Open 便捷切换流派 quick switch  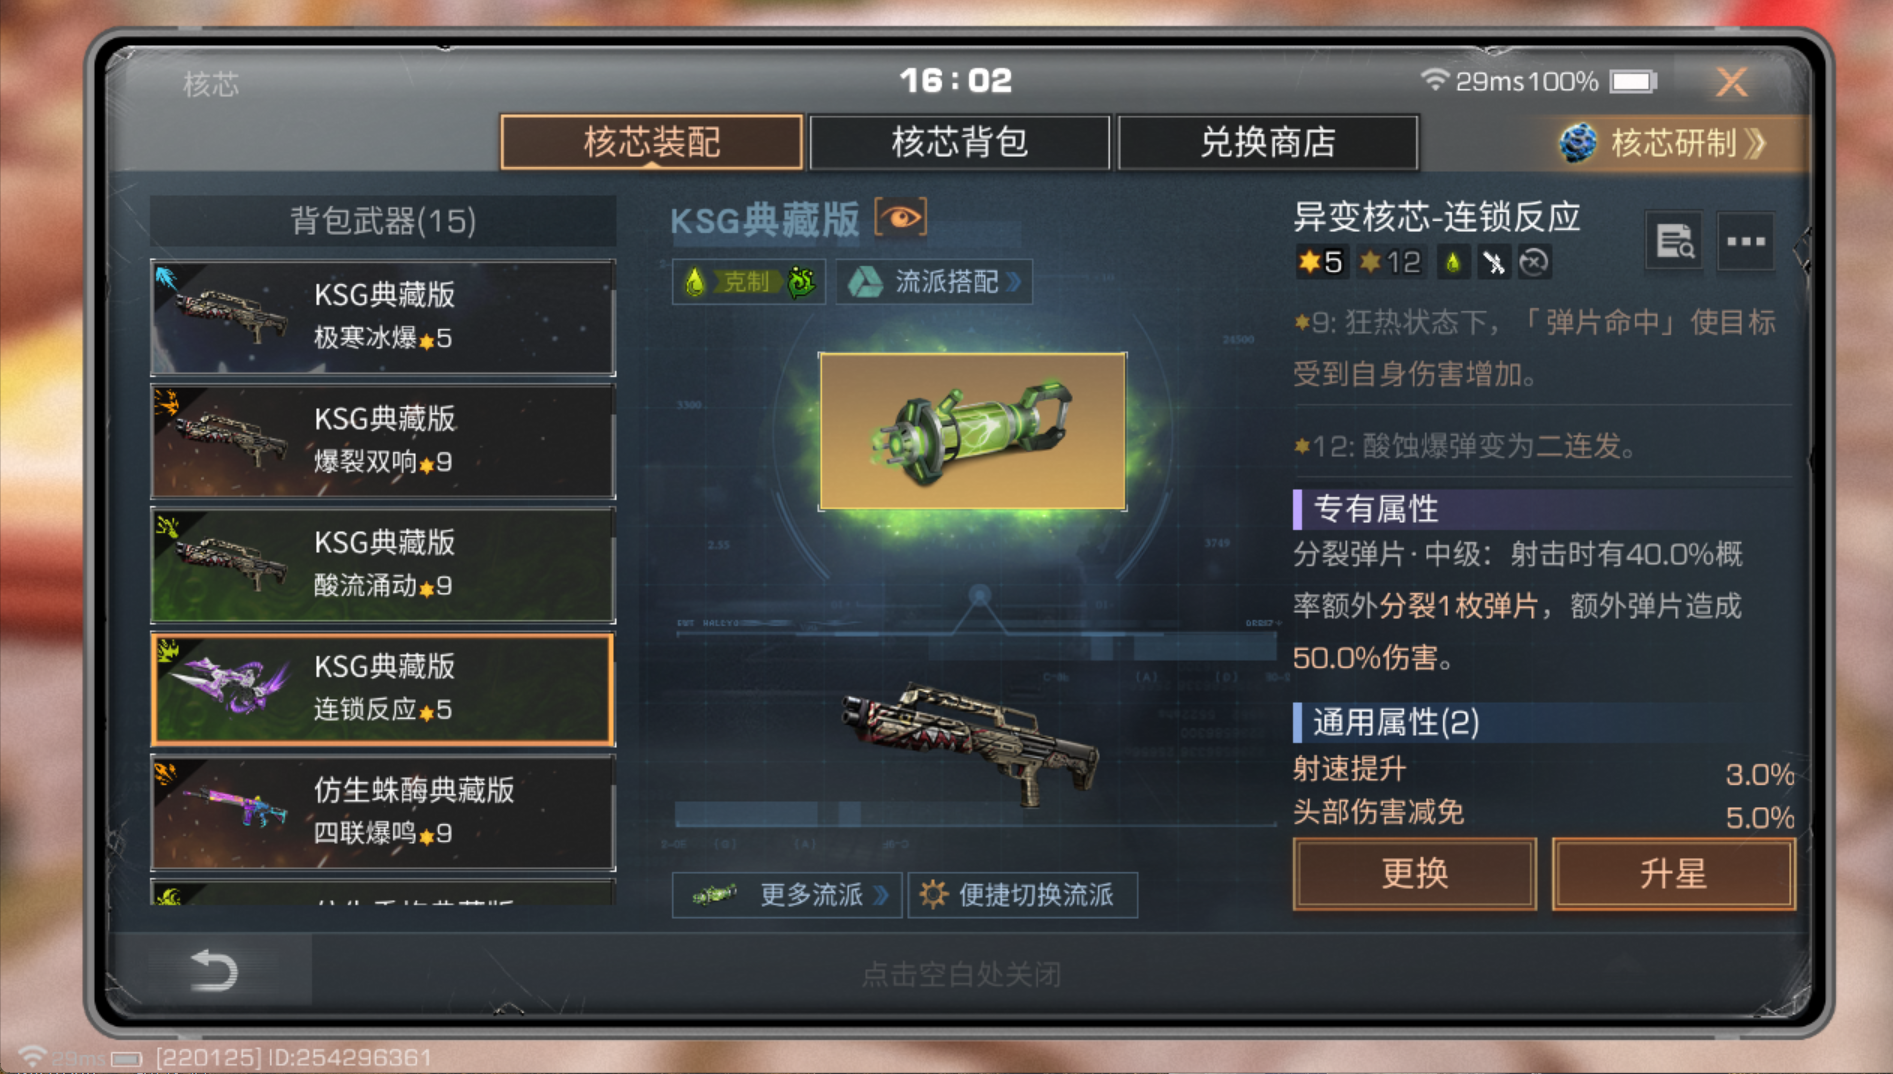click(1022, 894)
